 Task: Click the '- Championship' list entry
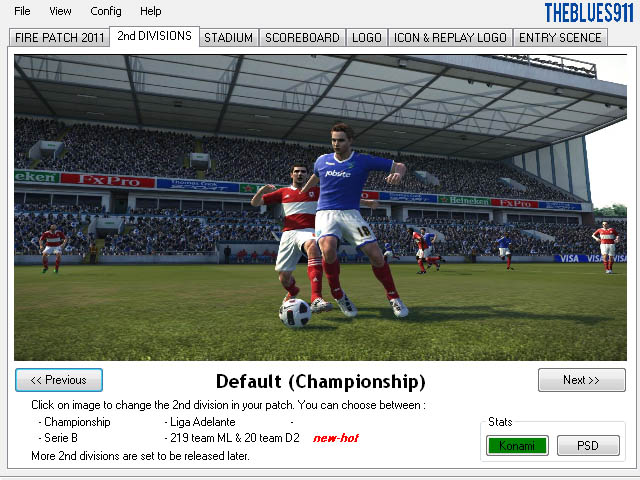click(x=74, y=422)
